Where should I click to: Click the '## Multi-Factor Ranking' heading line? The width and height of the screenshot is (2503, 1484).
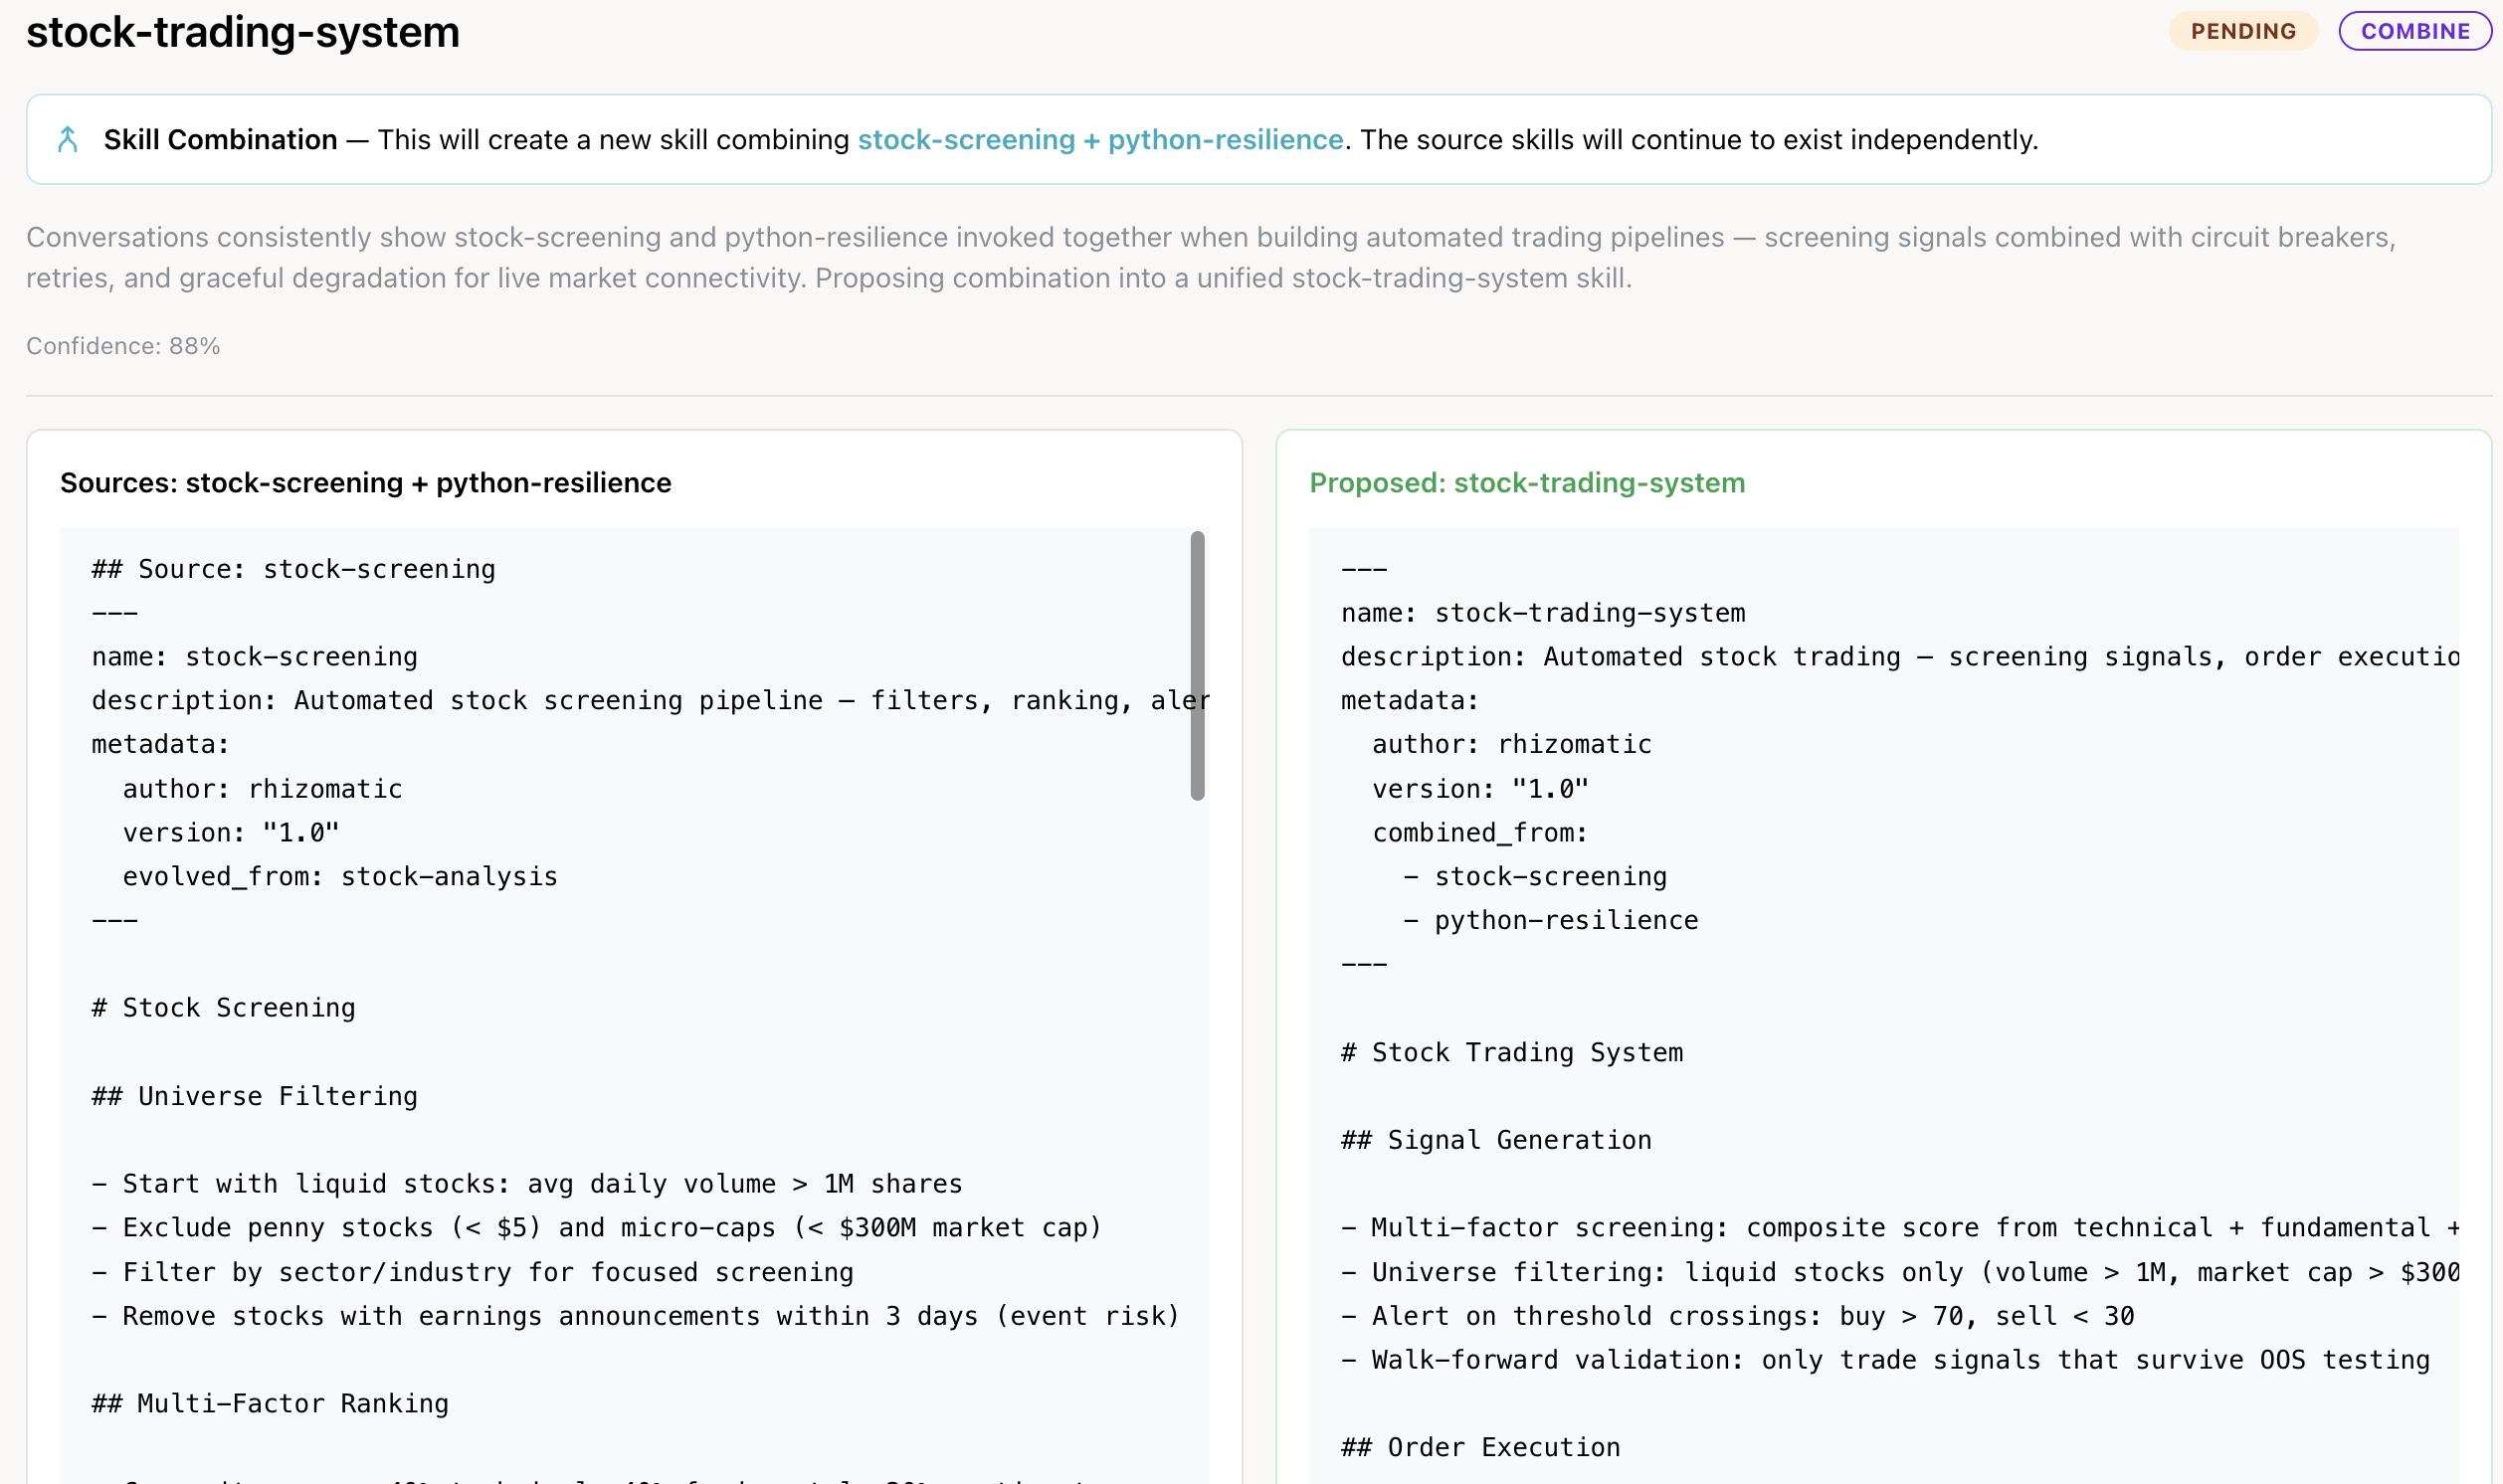click(270, 1403)
